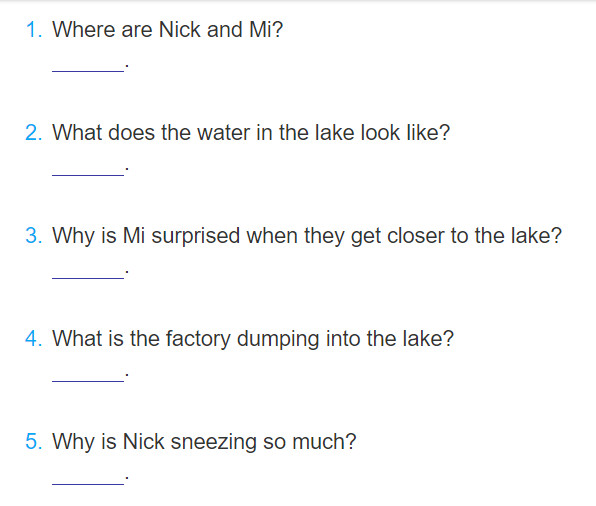Click the blue number 2 label
The width and height of the screenshot is (596, 506).
[33, 133]
